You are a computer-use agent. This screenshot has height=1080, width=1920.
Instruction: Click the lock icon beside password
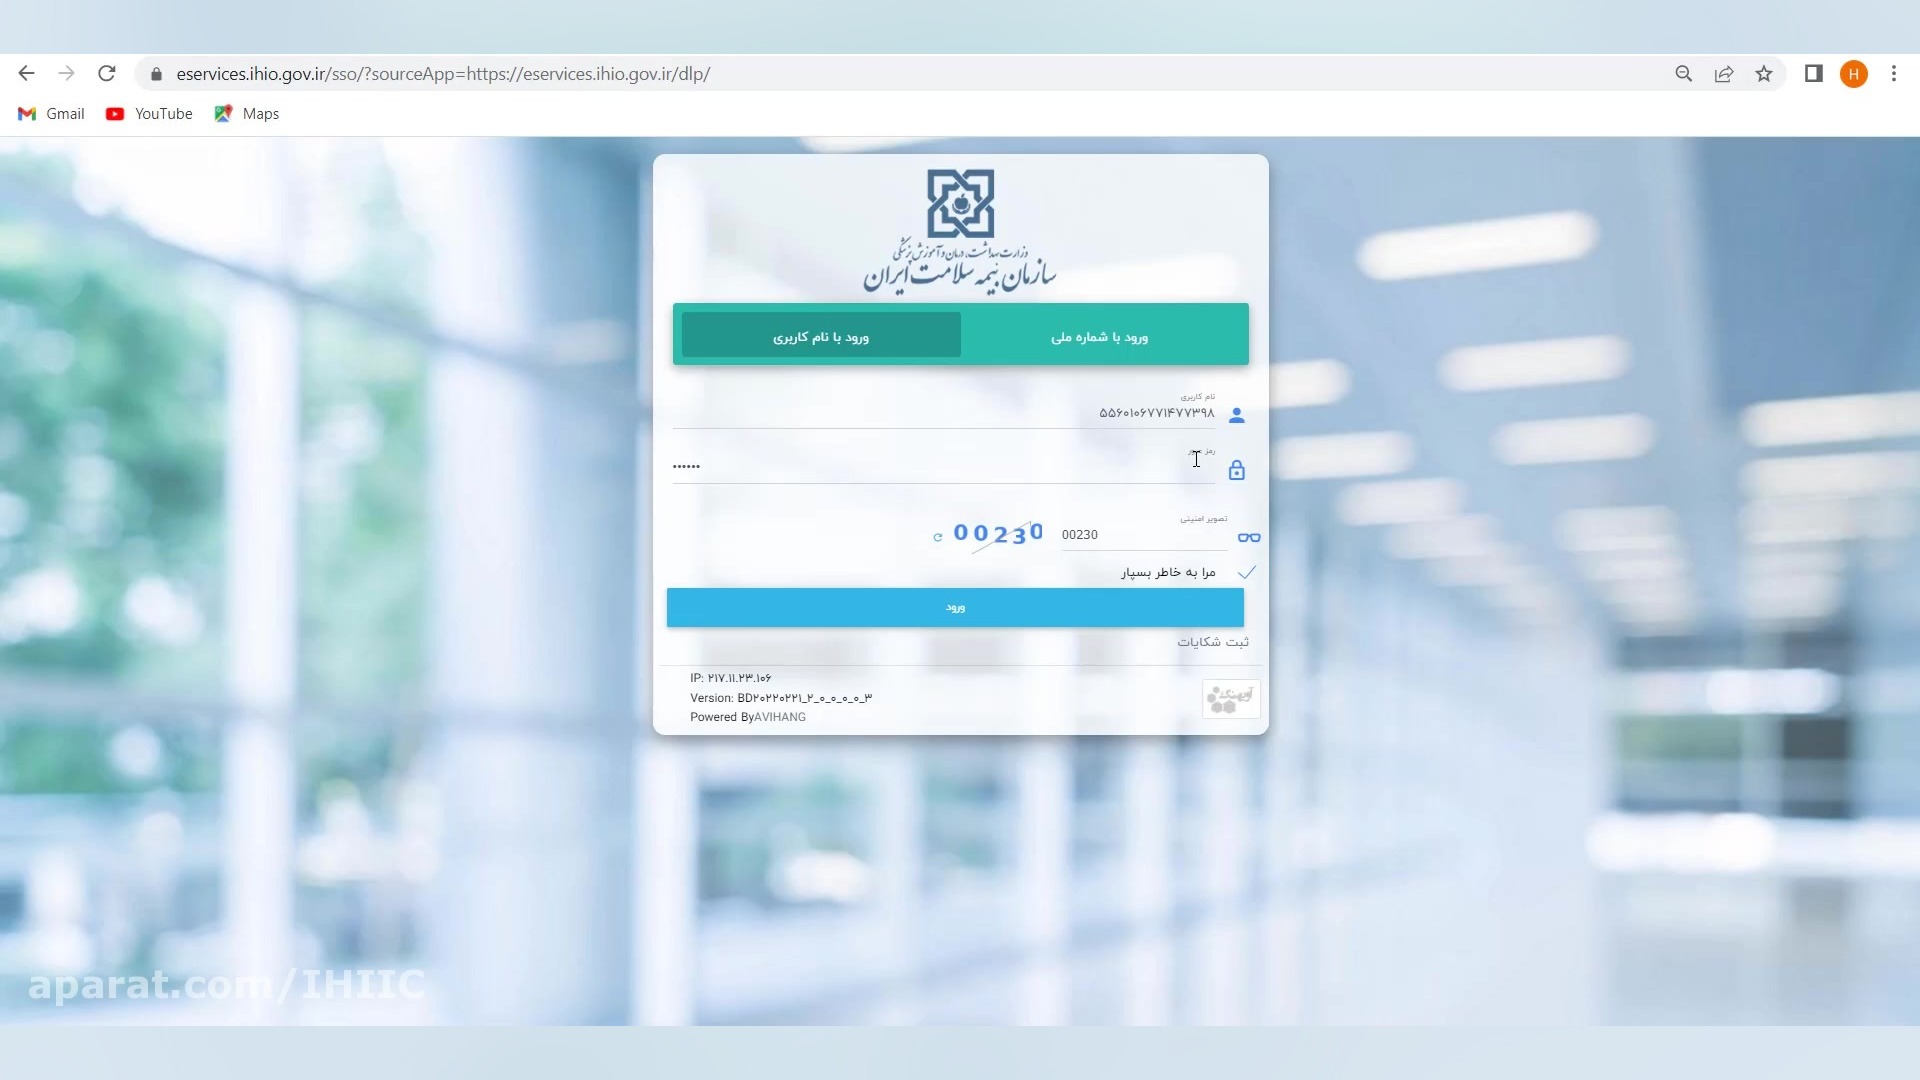[1236, 470]
